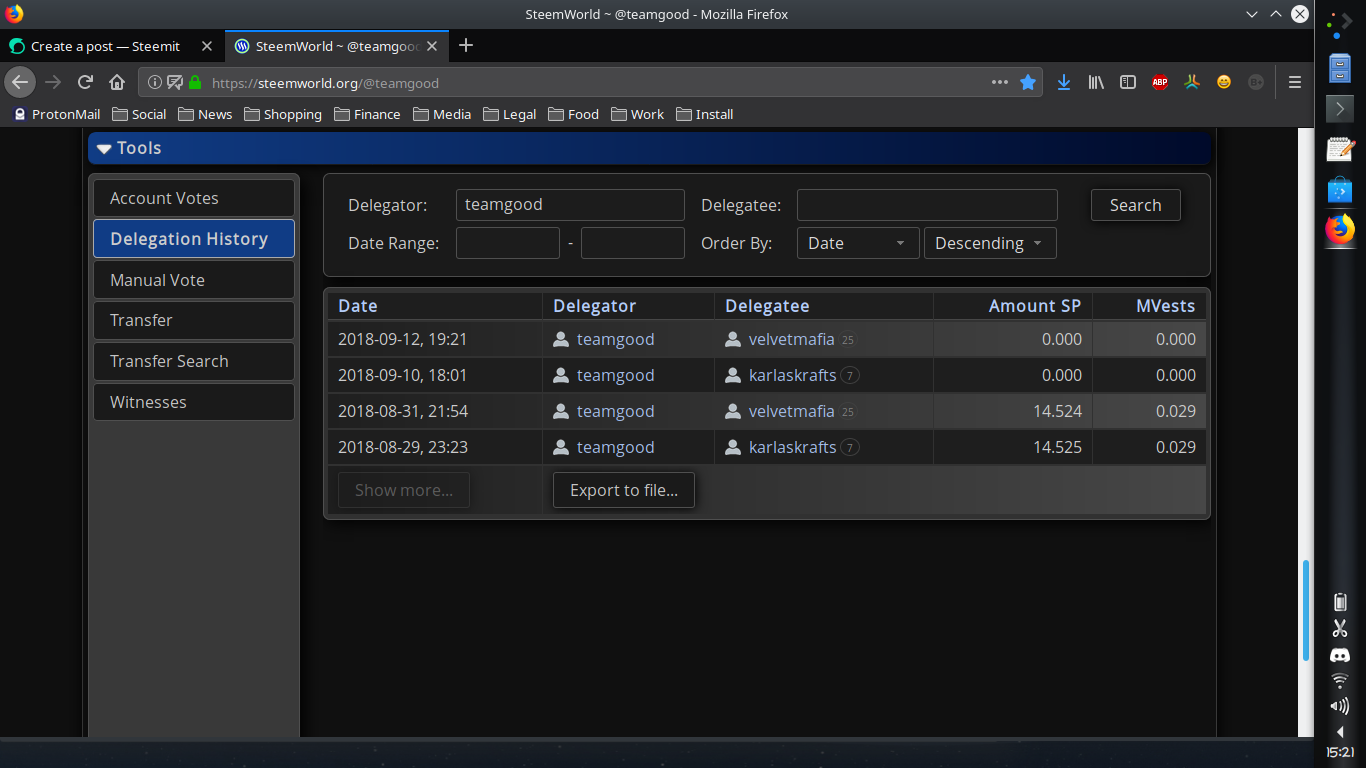Click the green connection padlock icon
The height and width of the screenshot is (768, 1366).
pyautogui.click(x=195, y=83)
